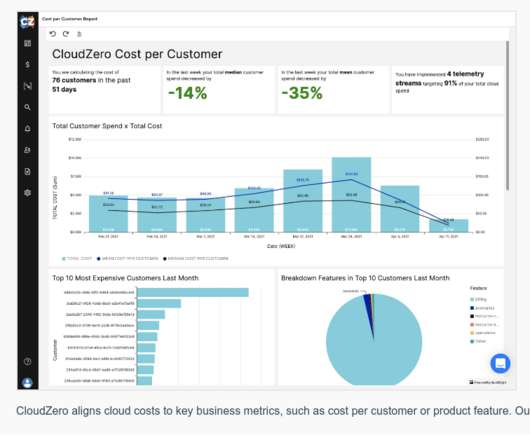Viewport: 530px width, 442px height.
Task: Click the longest top customer bar
Action: point(193,292)
